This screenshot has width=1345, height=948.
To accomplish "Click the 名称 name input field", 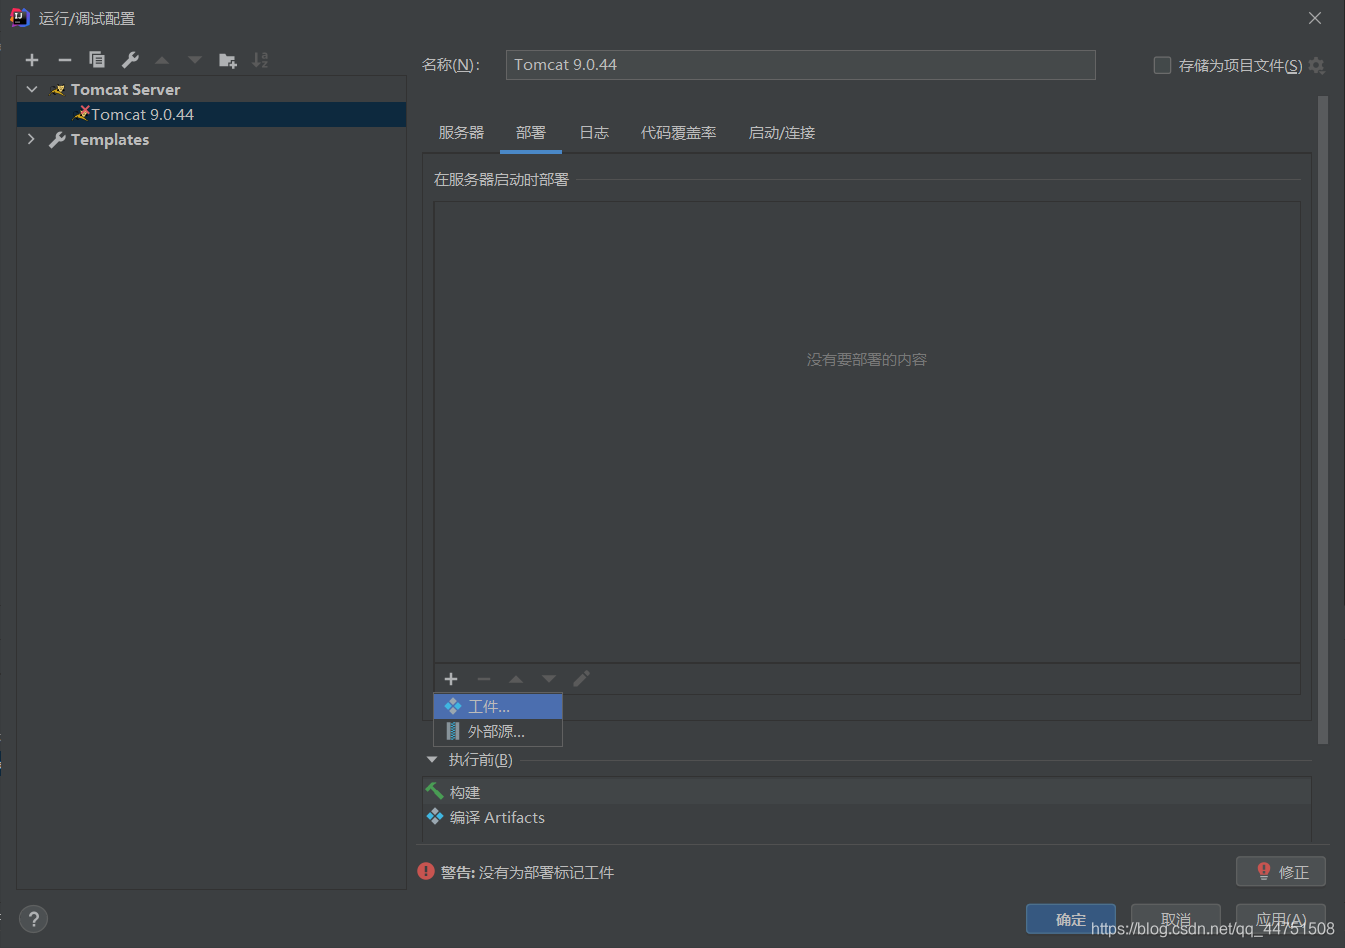I will 801,65.
